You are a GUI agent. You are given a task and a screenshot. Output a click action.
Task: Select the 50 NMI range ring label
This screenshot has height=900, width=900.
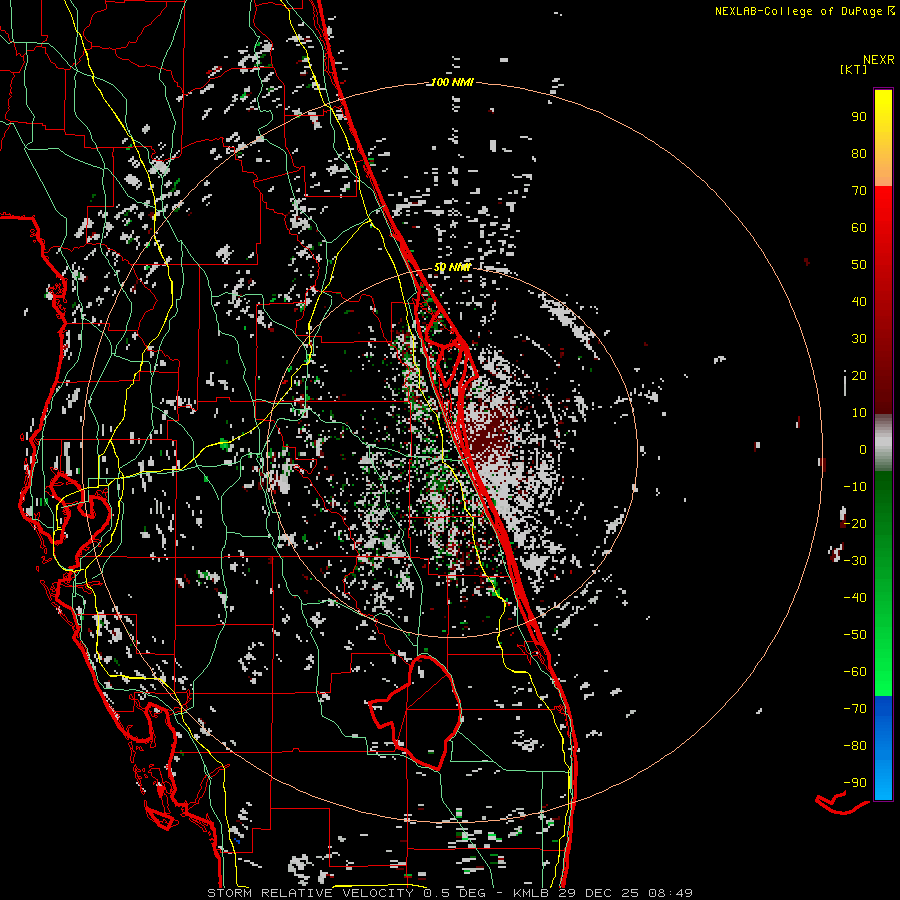452,268
